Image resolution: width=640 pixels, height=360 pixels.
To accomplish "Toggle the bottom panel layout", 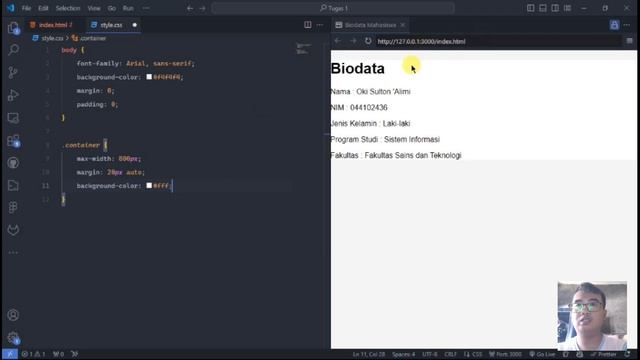I will [542, 8].
